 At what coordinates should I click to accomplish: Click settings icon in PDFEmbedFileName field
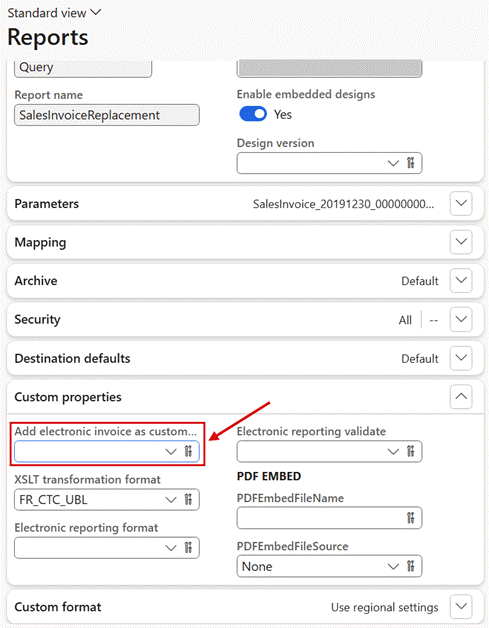pos(411,518)
